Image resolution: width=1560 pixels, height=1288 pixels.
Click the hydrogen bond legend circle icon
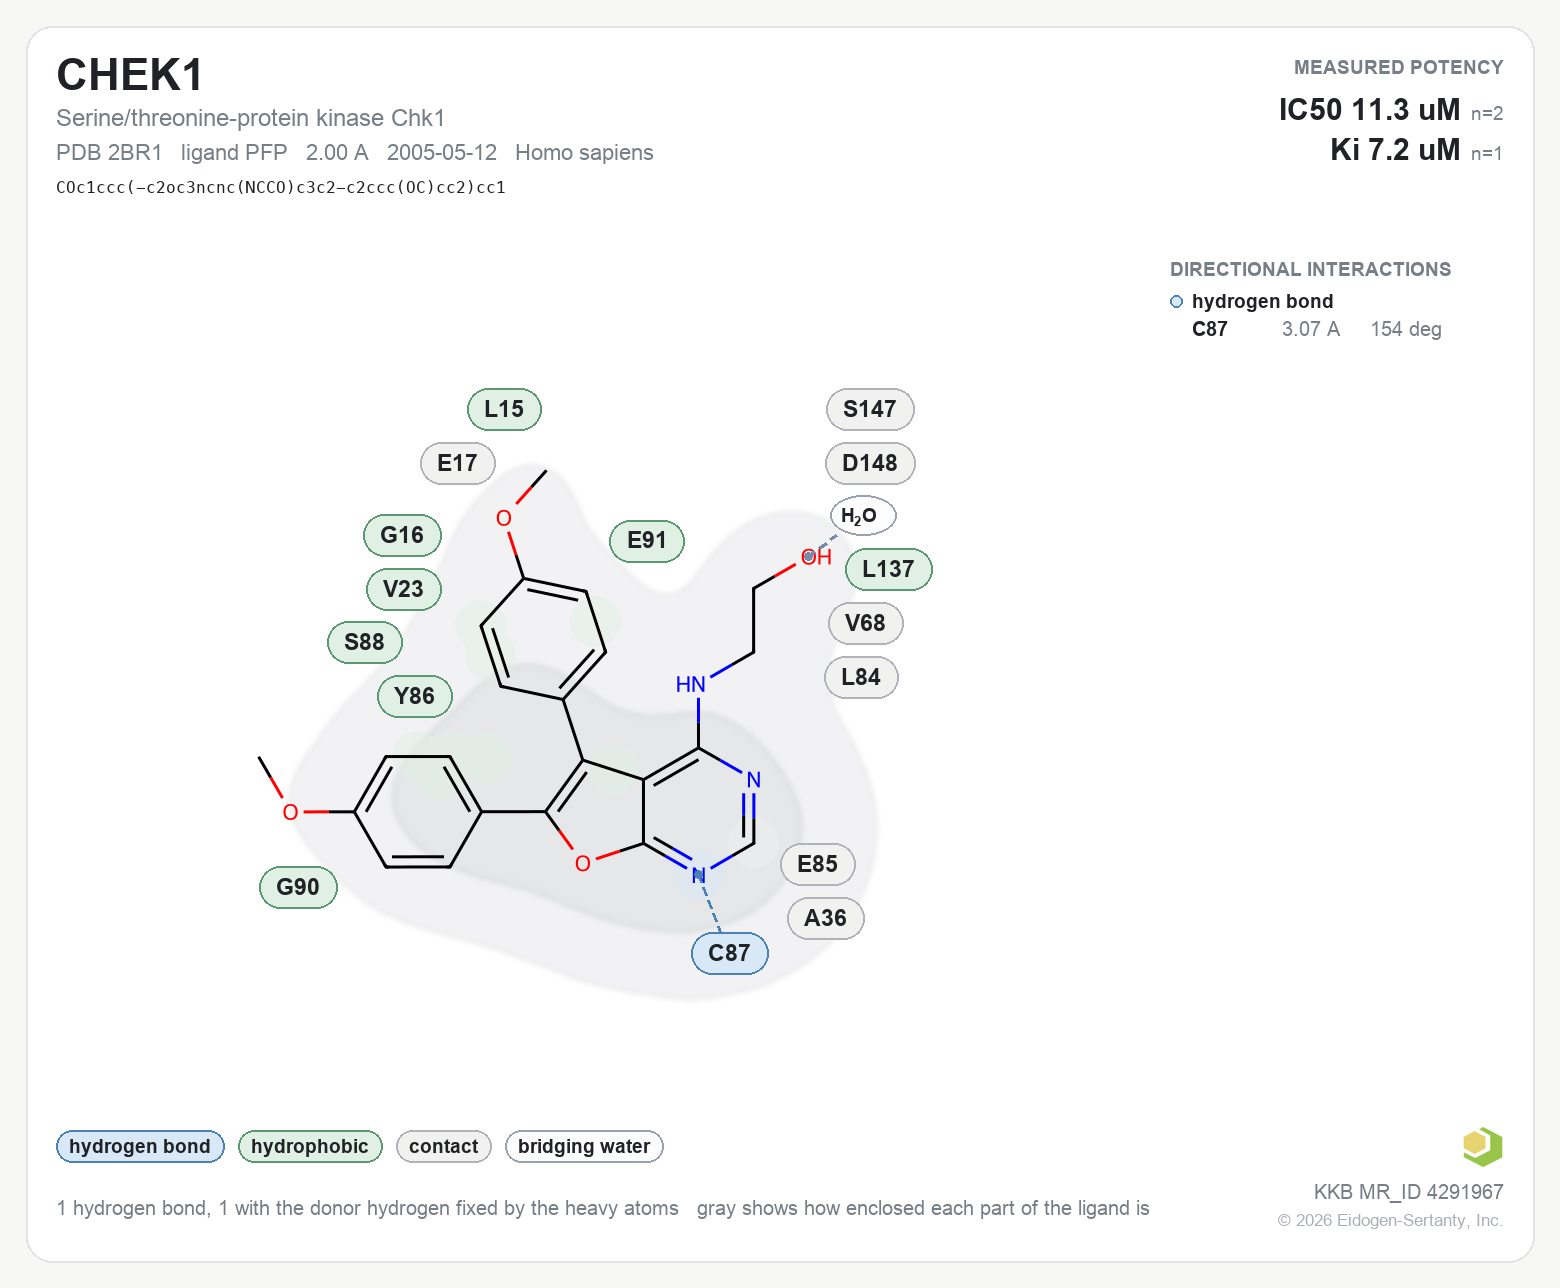pyautogui.click(x=1177, y=302)
